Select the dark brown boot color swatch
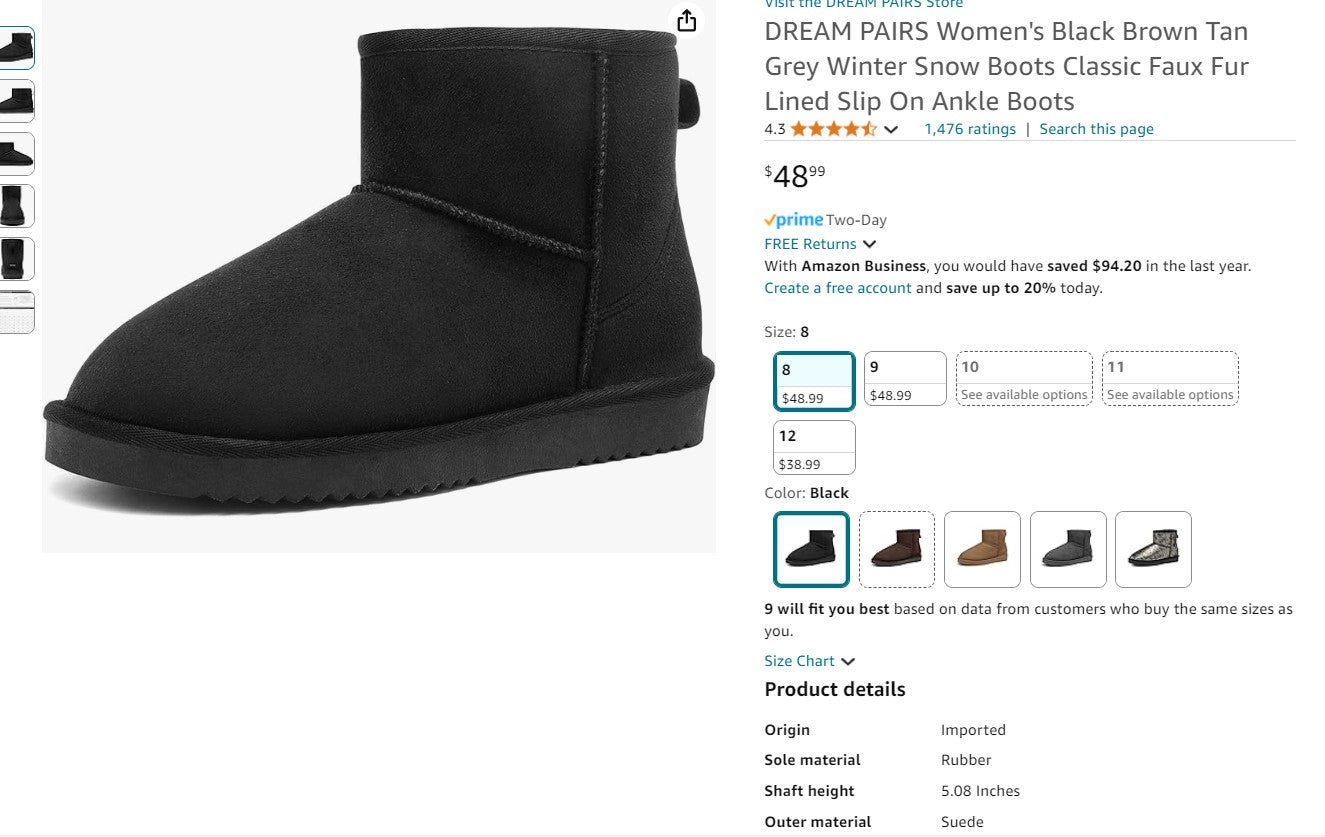Screen dimensions: 1325x837 pos(896,549)
